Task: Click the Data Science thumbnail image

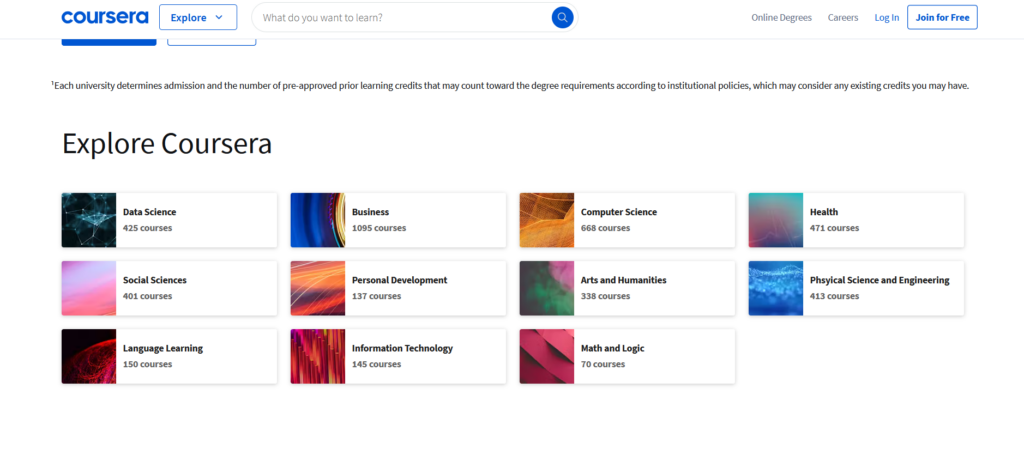Action: point(89,220)
